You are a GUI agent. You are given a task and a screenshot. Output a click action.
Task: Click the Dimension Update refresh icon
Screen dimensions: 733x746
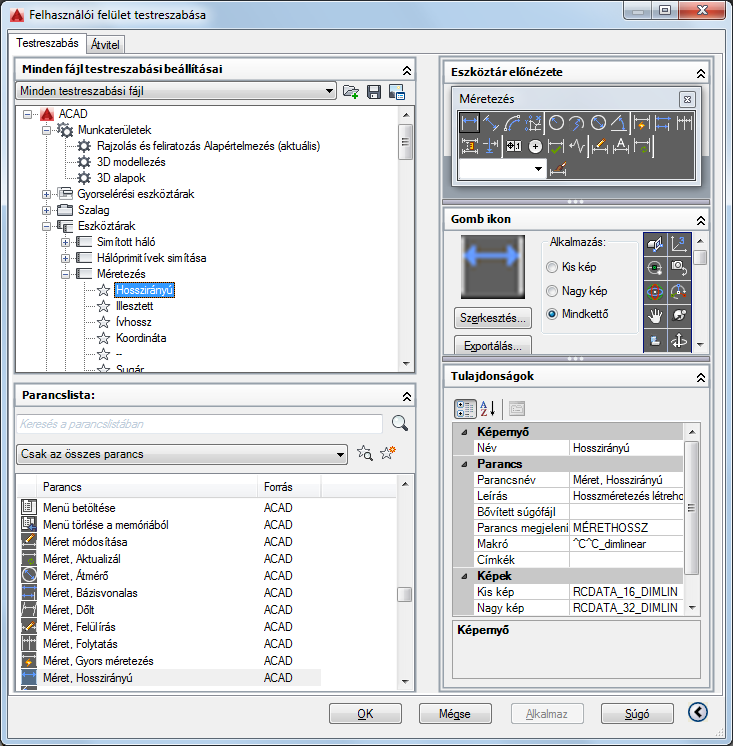click(642, 146)
